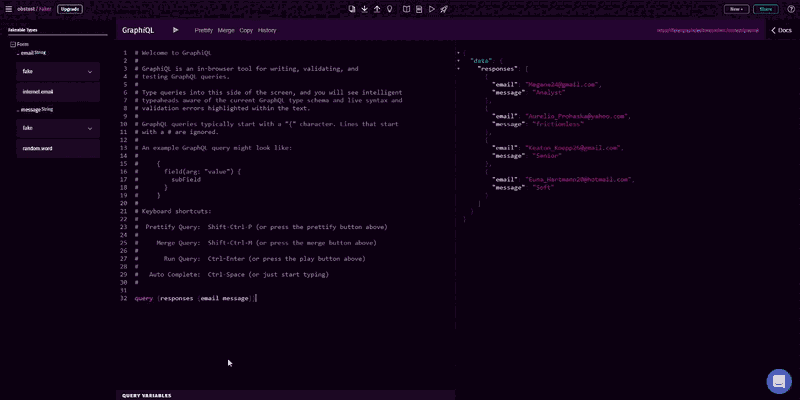This screenshot has height=400, width=800.
Task: Click the Share button
Action: coord(766,9)
